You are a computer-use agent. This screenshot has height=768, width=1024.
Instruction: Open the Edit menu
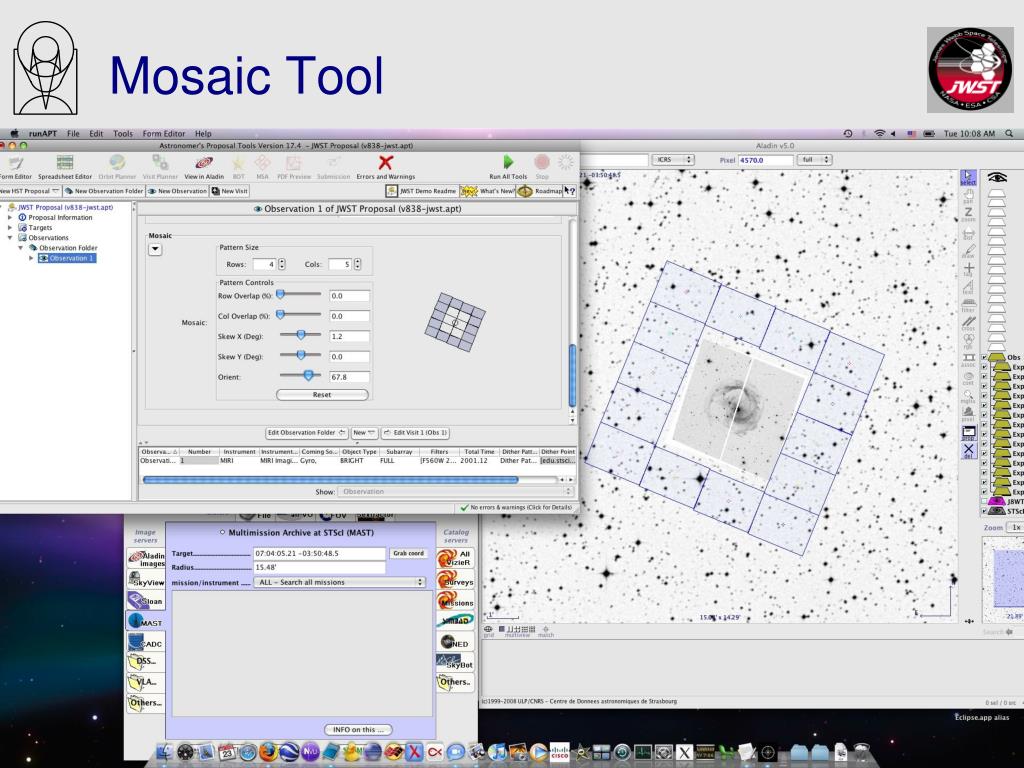pos(96,133)
